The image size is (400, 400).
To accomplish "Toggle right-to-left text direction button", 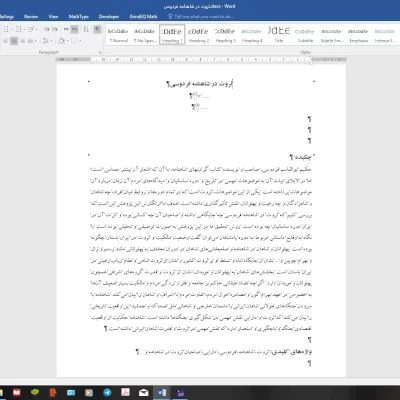I will pos(75,29).
